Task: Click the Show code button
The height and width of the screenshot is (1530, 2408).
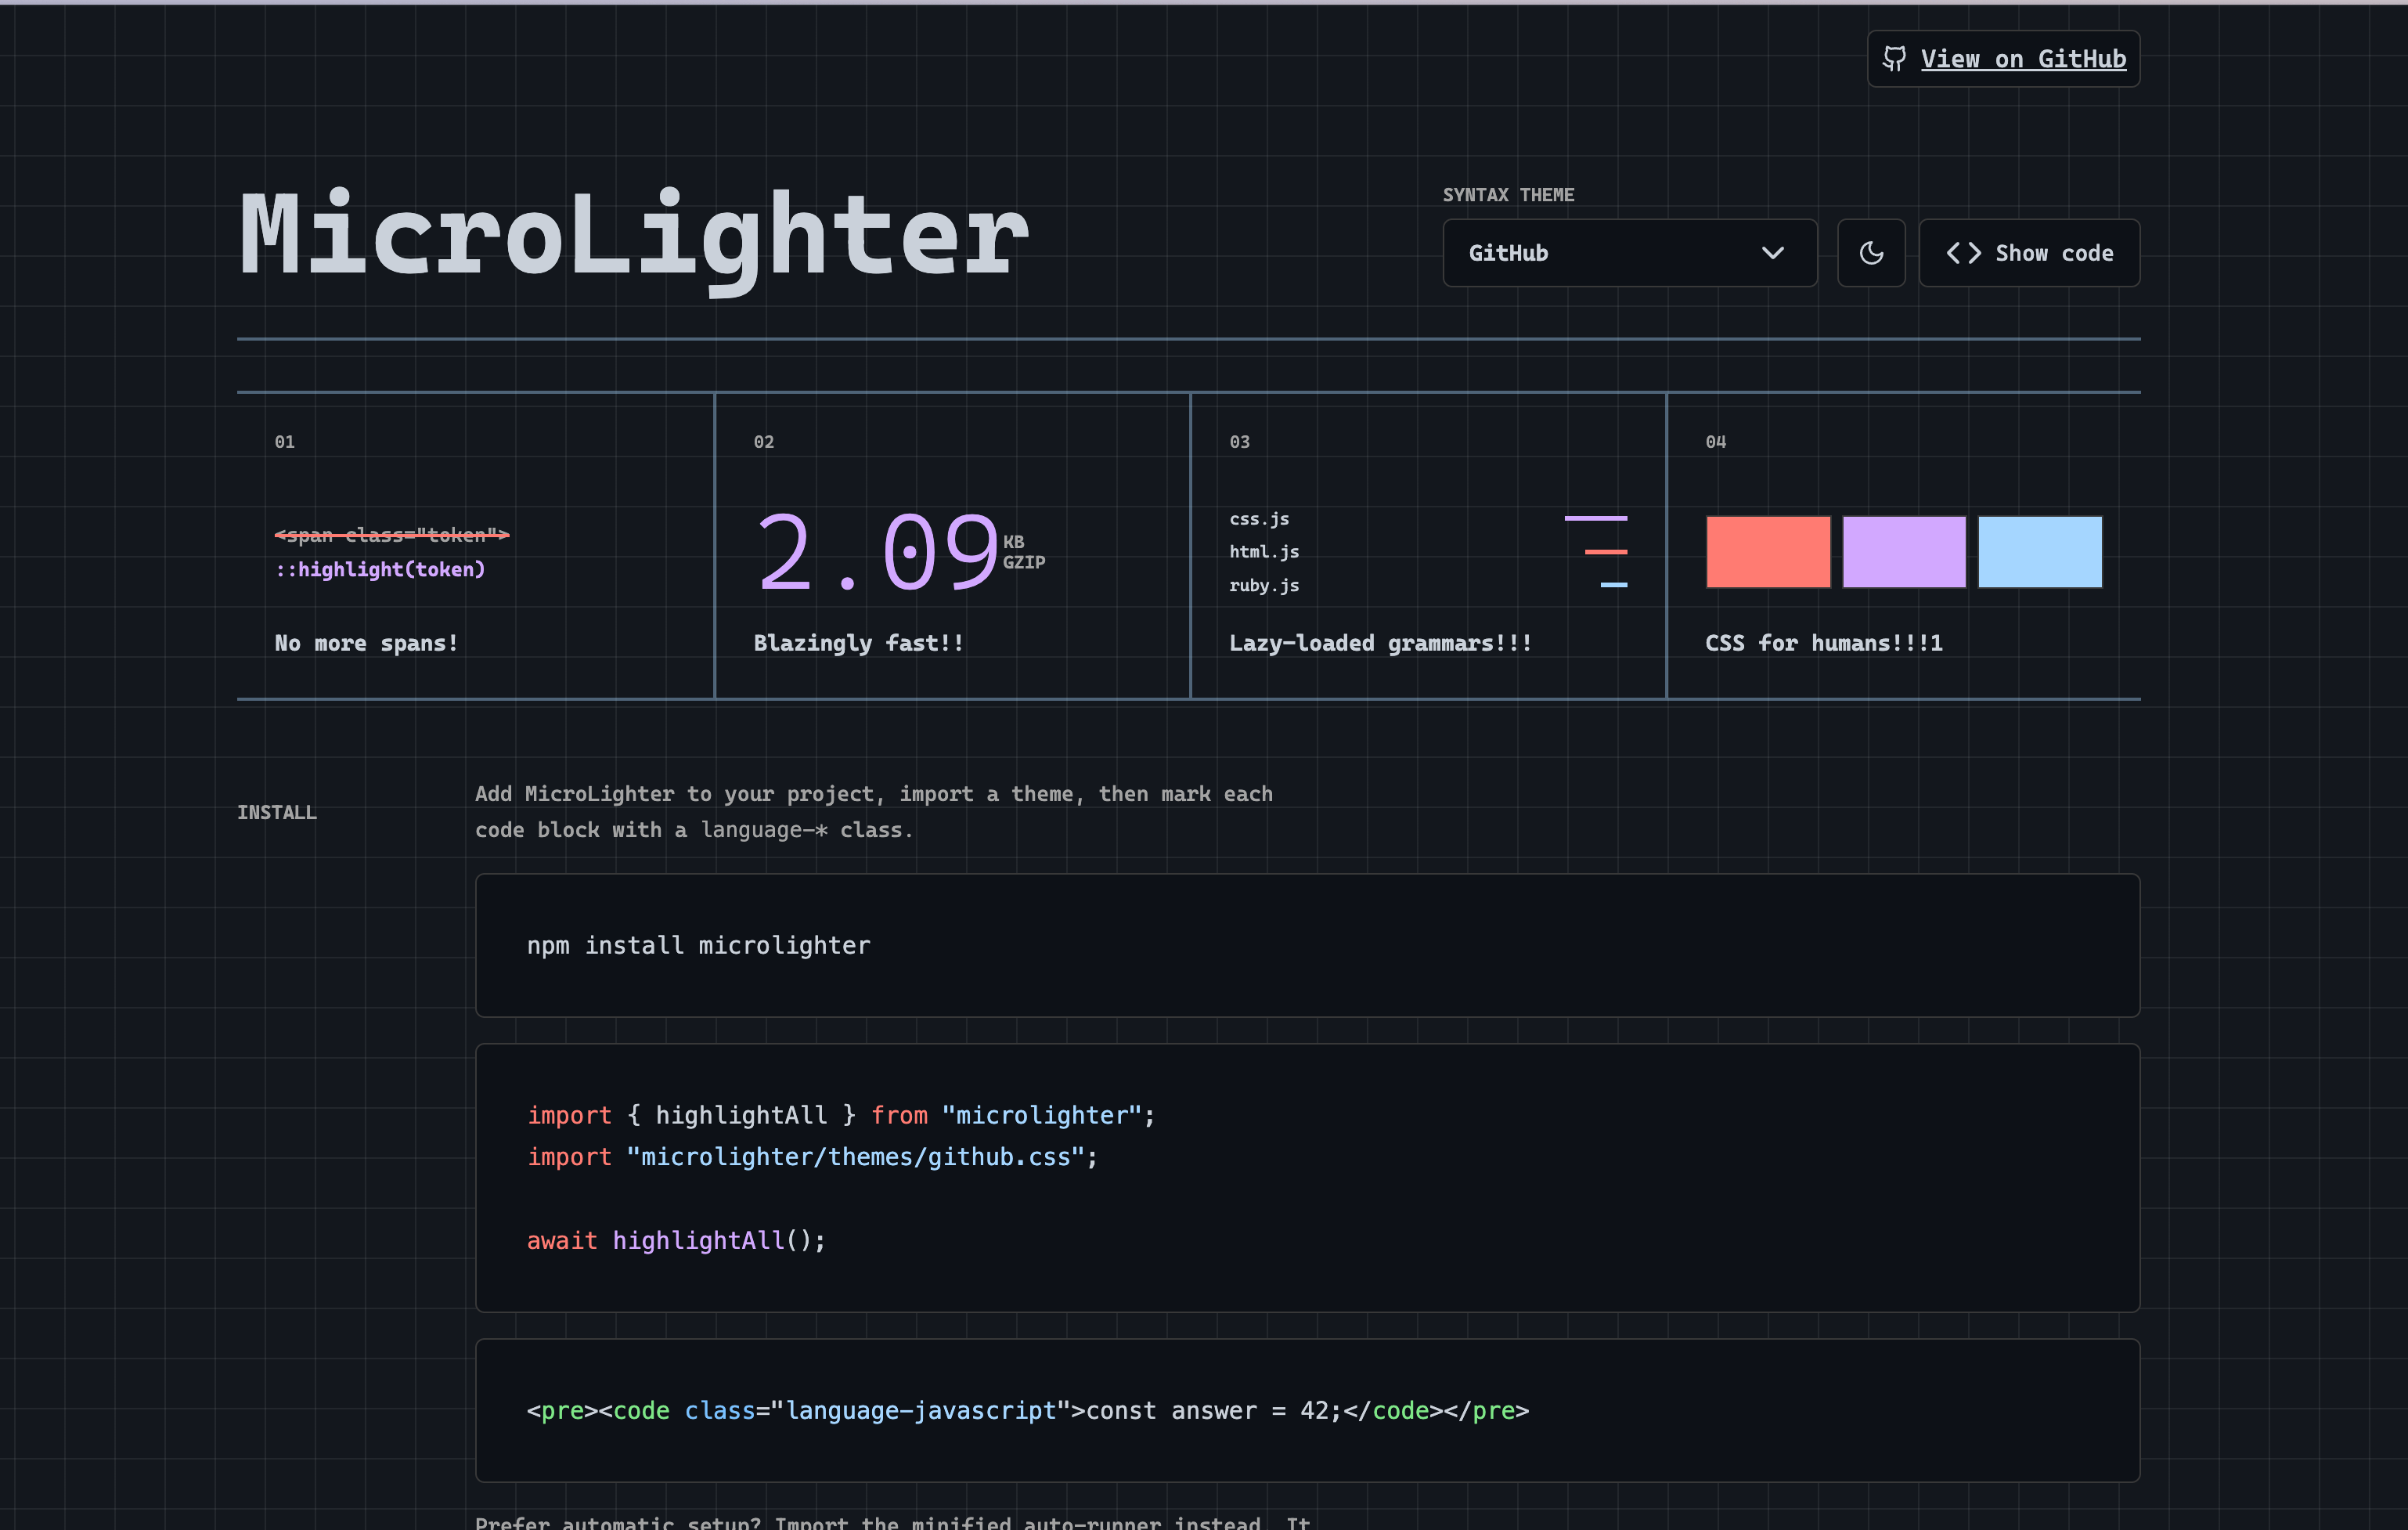Action: coord(2029,253)
